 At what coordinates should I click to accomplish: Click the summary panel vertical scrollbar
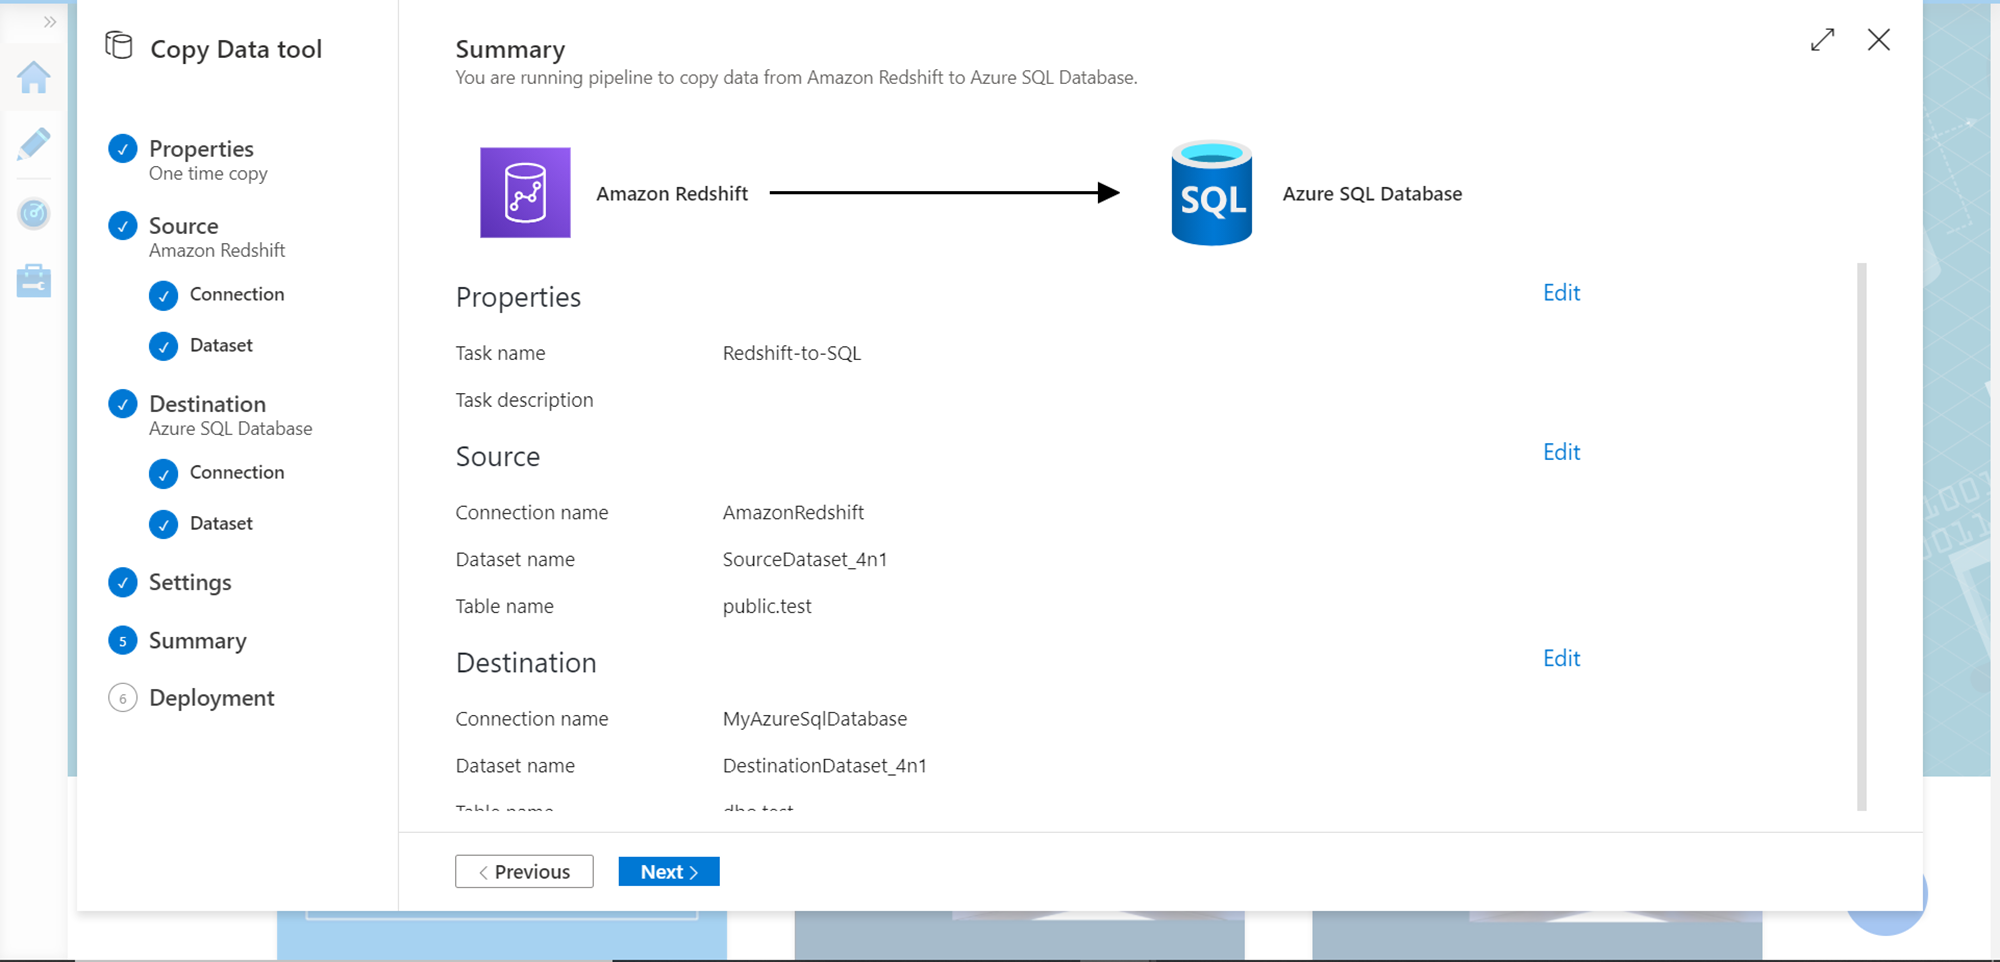[1861, 536]
